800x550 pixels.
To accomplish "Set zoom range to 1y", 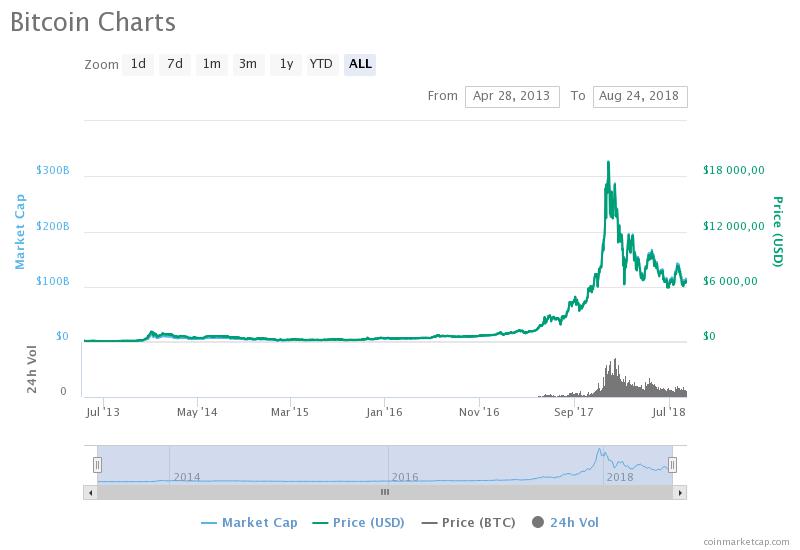I will pyautogui.click(x=286, y=64).
